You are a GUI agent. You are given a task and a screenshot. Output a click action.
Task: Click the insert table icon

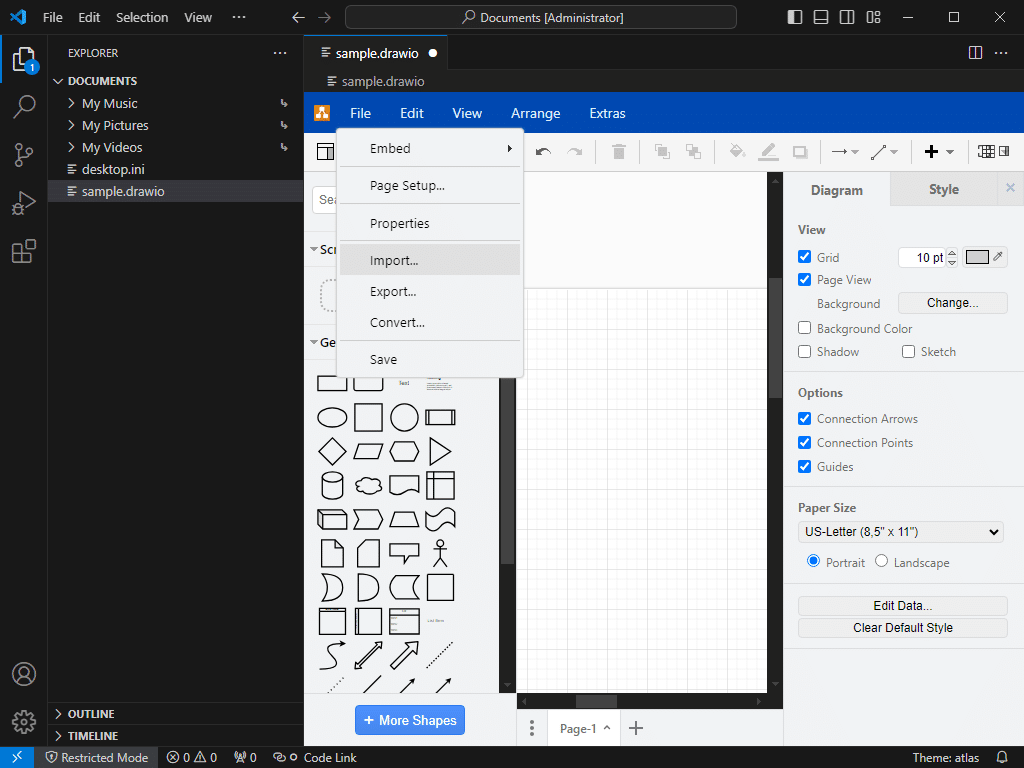[x=986, y=152]
